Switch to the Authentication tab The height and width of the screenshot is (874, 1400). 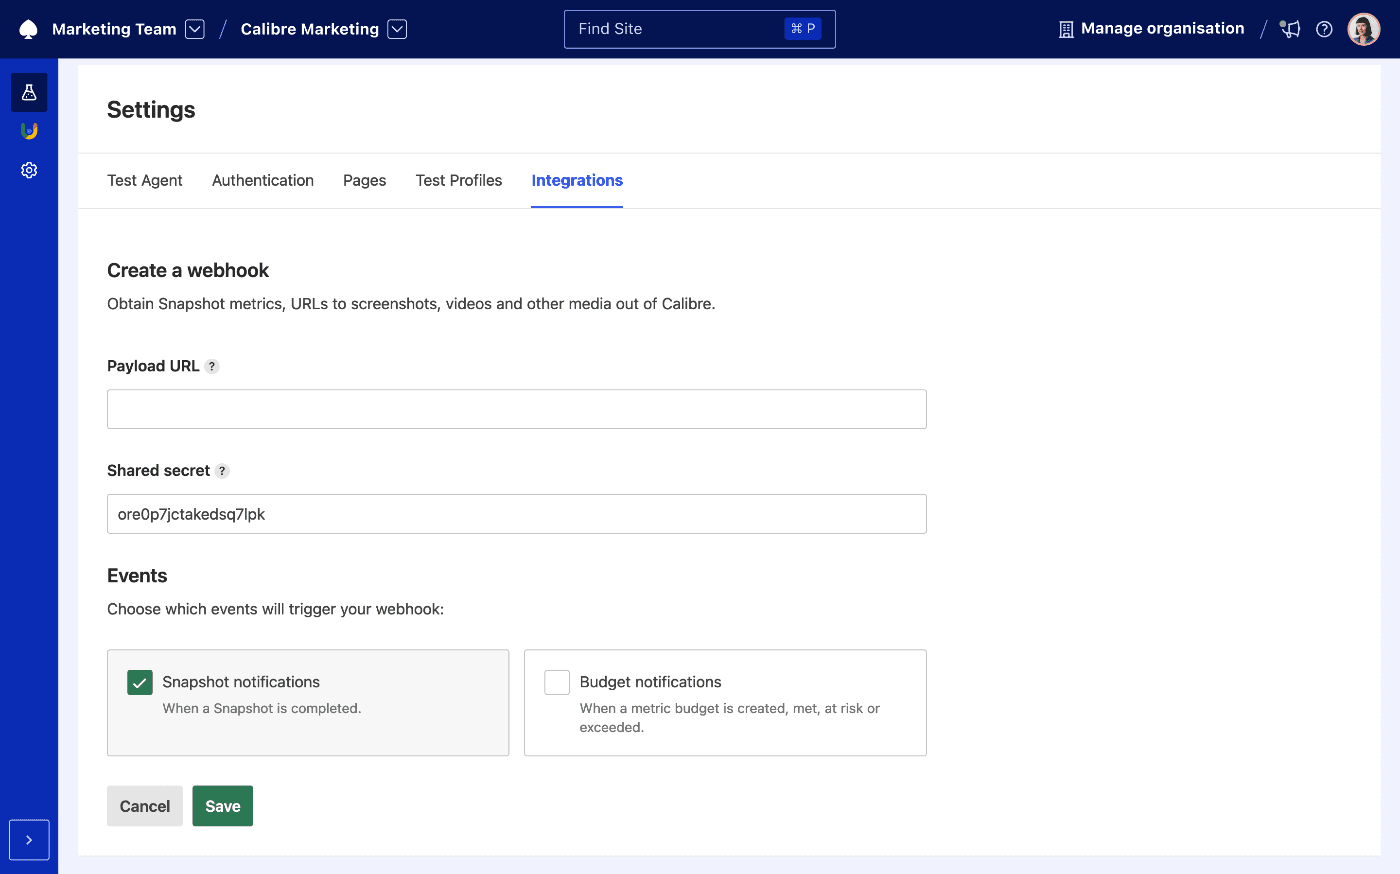tap(262, 180)
